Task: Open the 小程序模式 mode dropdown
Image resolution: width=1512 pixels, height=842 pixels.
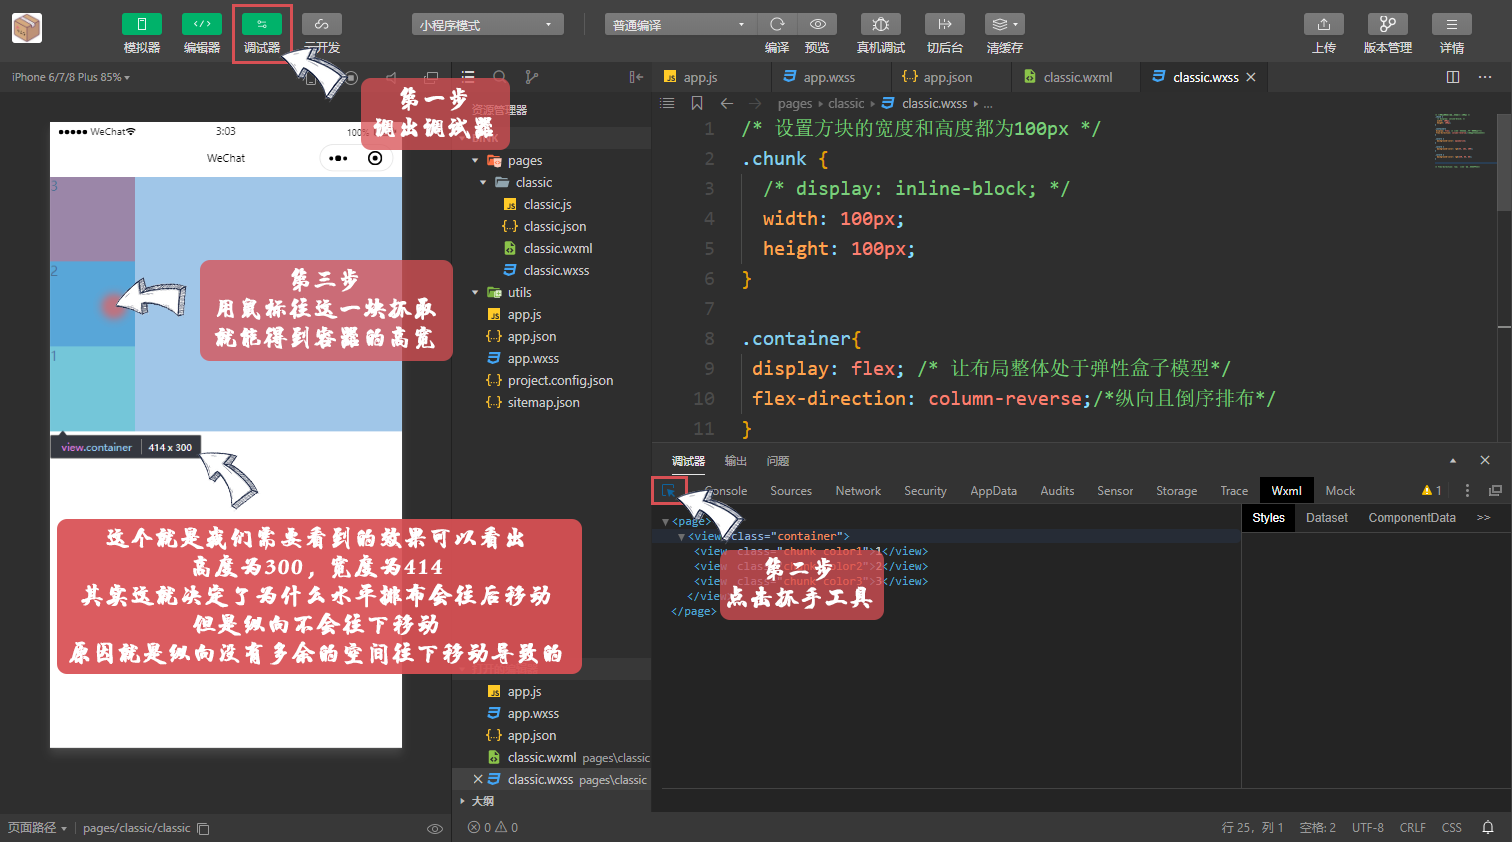Action: pos(487,24)
